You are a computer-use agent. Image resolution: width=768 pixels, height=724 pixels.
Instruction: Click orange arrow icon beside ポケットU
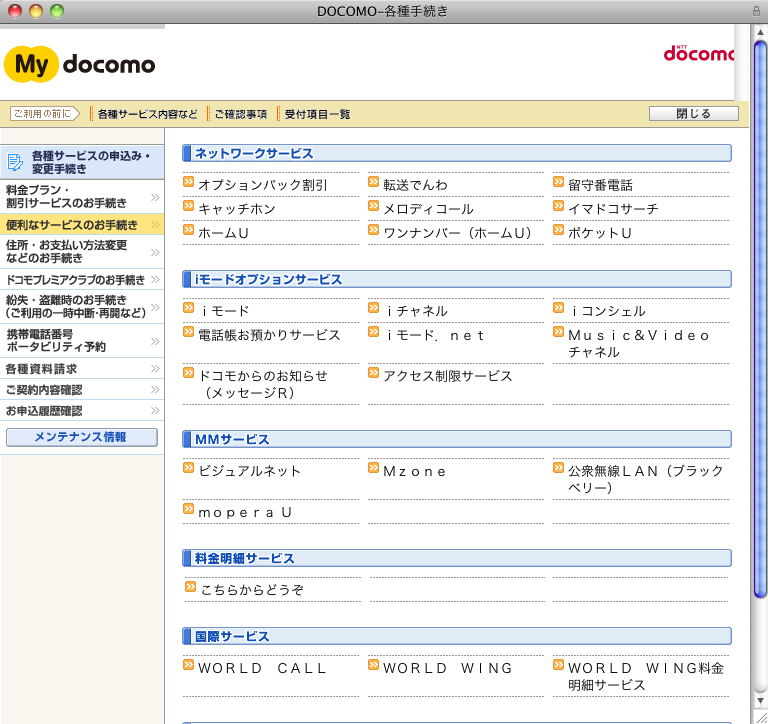(559, 230)
